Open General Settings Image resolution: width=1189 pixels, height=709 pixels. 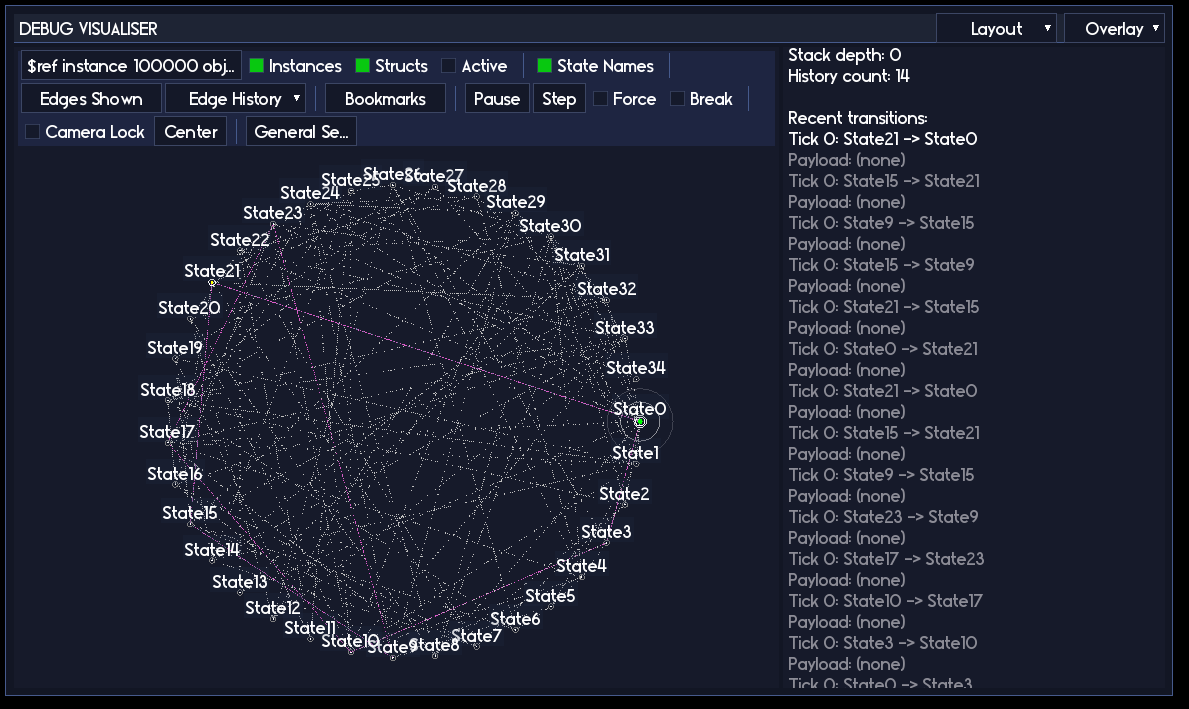299,131
